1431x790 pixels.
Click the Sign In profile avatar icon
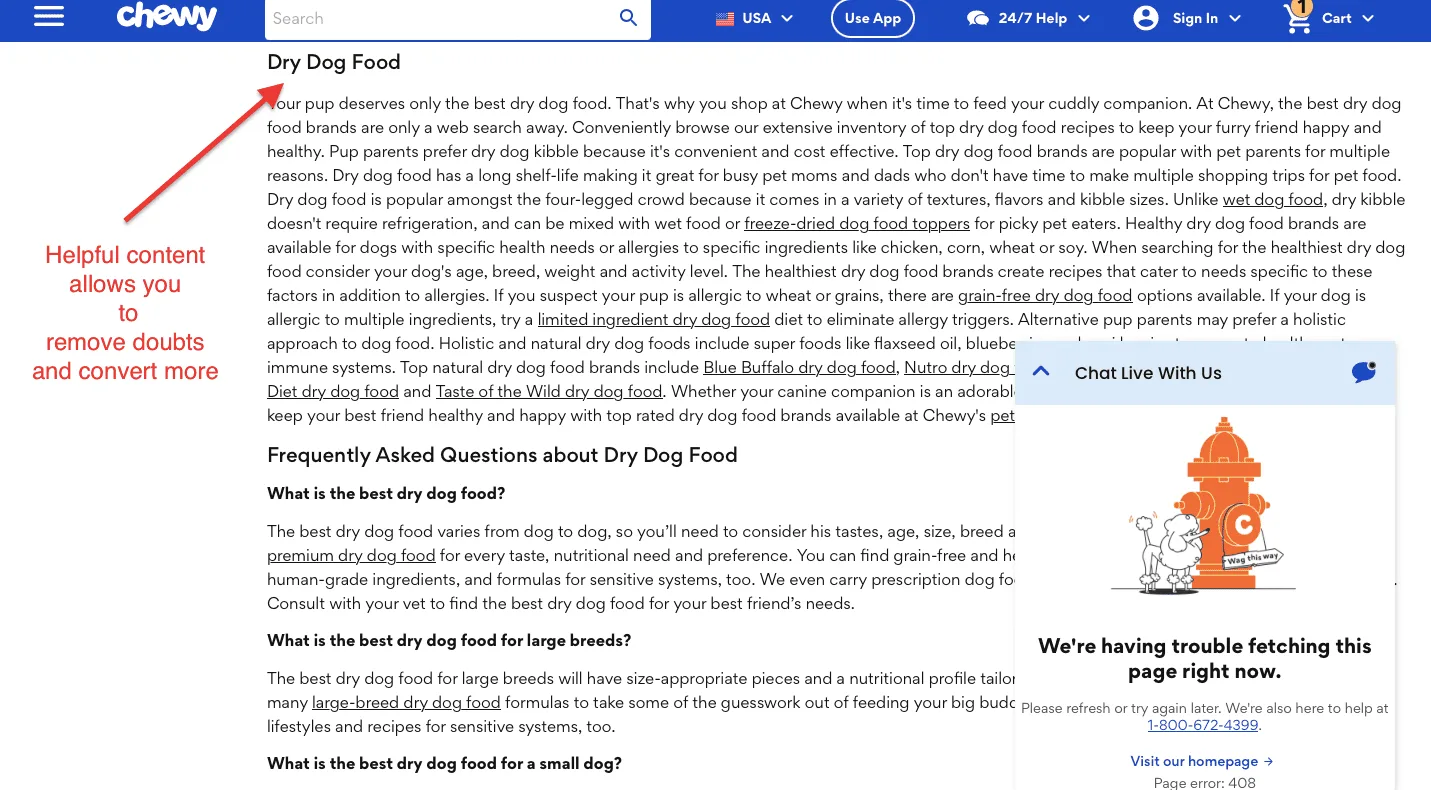click(x=1146, y=18)
